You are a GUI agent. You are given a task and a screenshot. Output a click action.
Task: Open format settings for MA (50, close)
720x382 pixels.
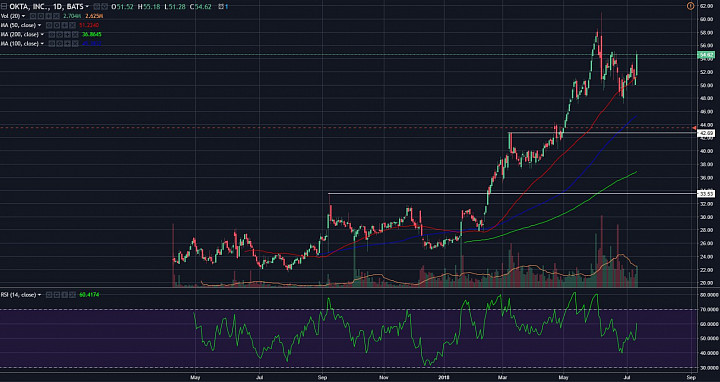point(57,25)
